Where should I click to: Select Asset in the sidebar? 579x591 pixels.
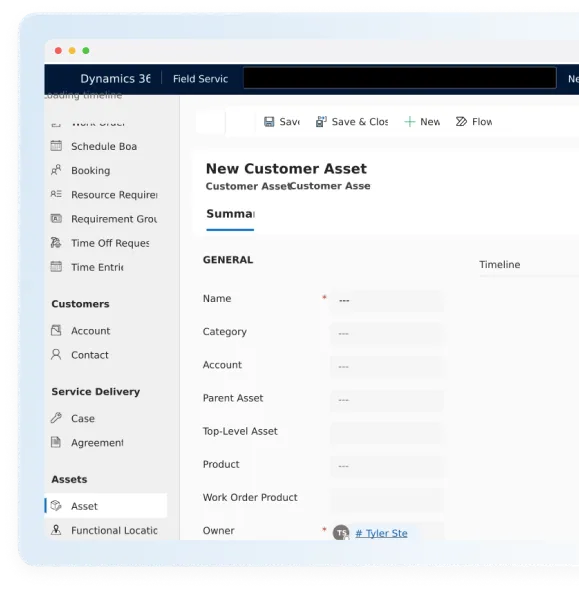106,506
